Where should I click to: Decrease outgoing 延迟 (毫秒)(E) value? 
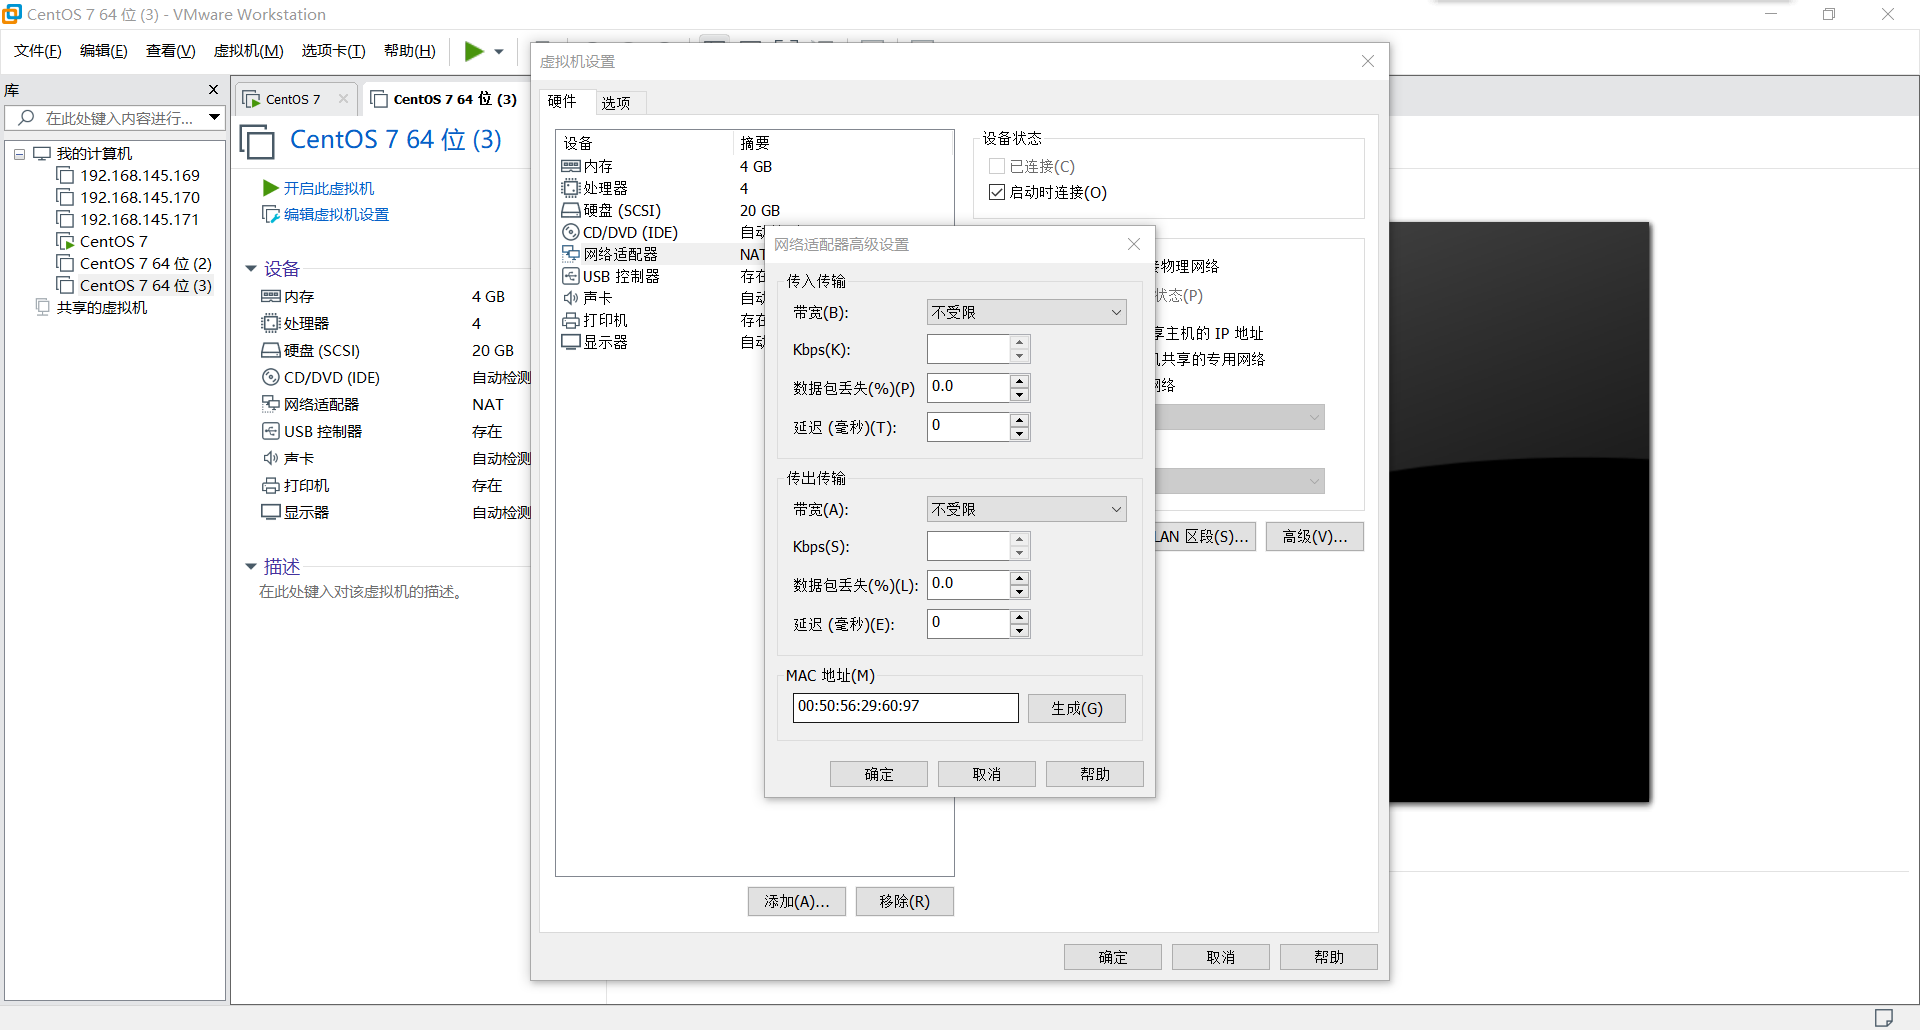1020,631
